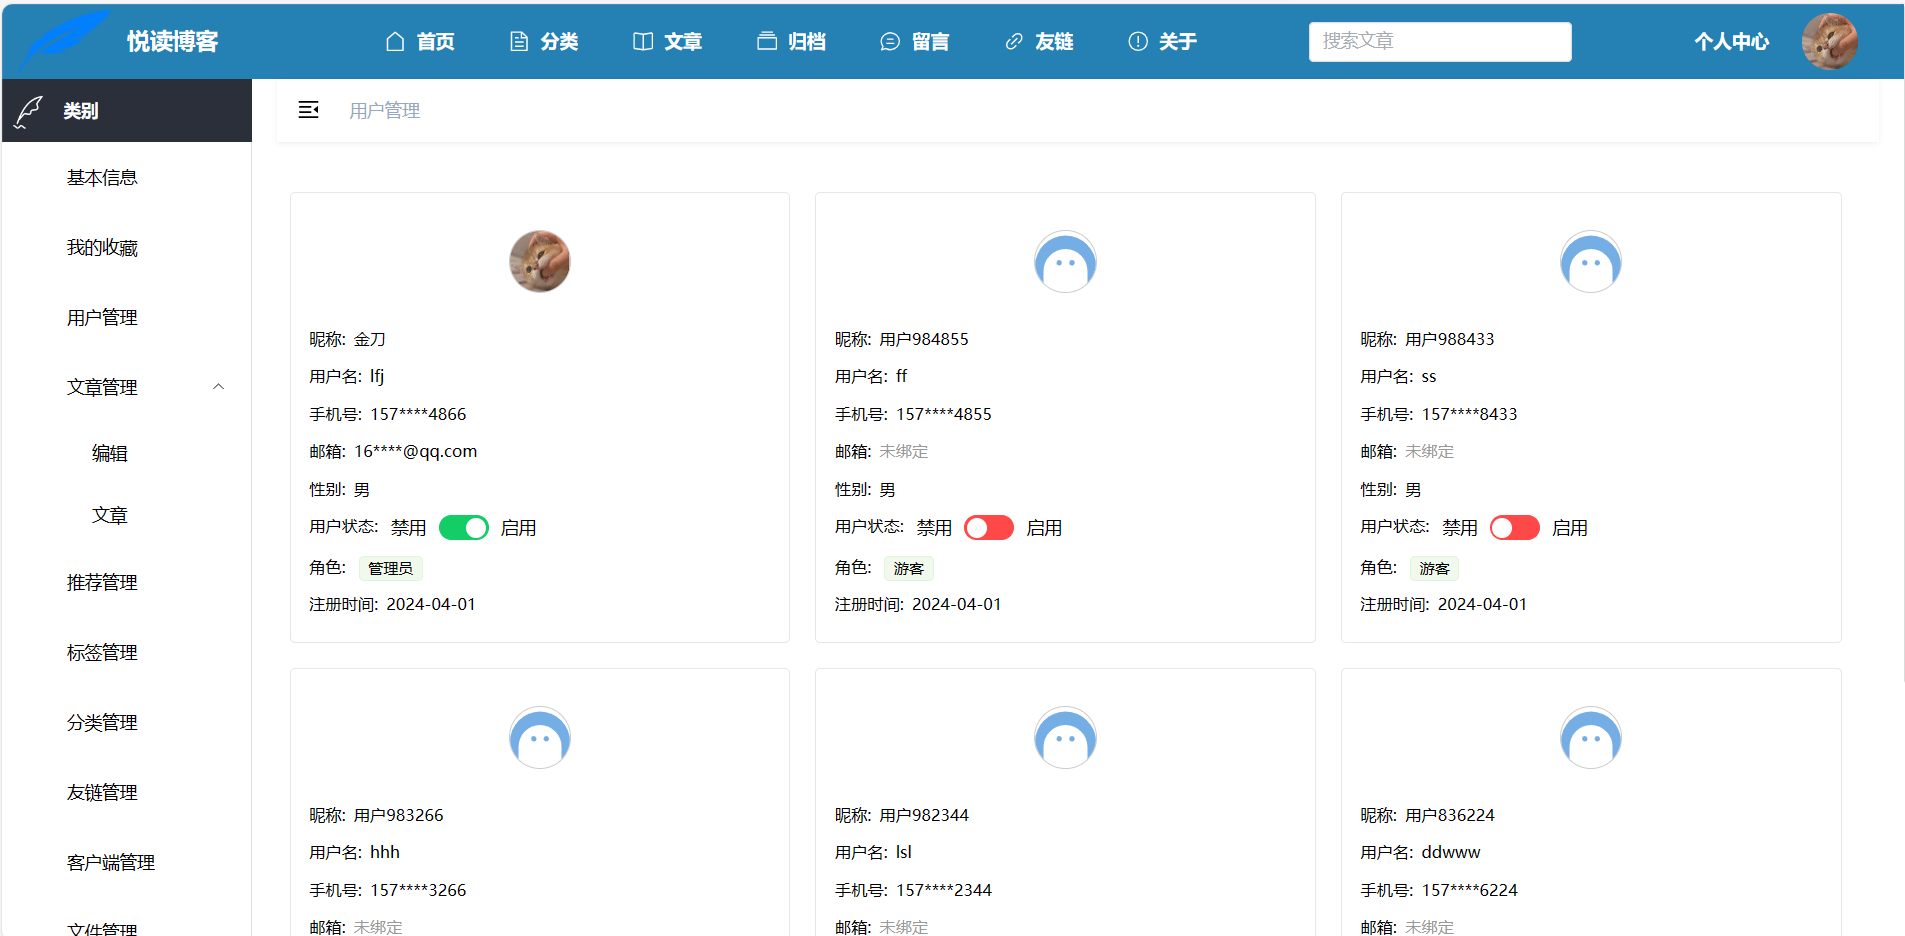Click 游客 role tag of 用户988433

pyautogui.click(x=1434, y=568)
